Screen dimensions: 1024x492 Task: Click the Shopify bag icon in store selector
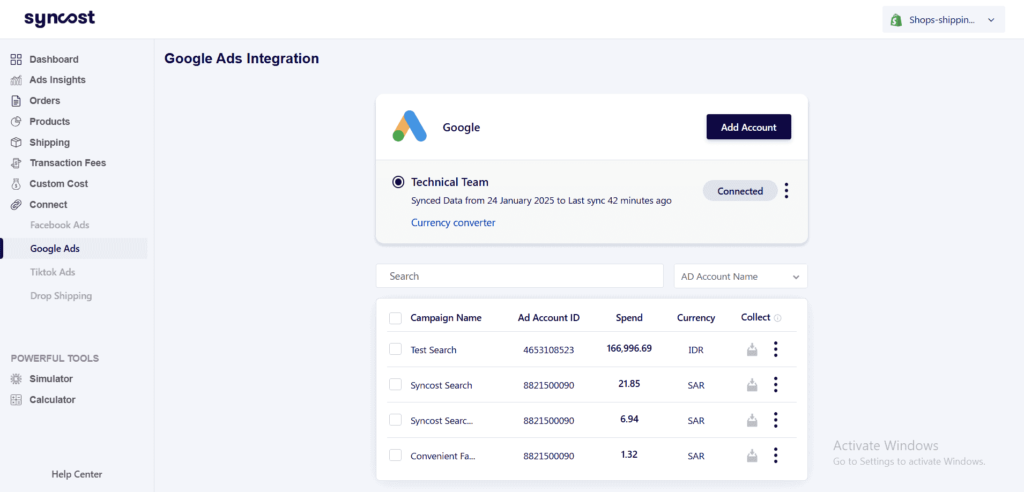(895, 20)
